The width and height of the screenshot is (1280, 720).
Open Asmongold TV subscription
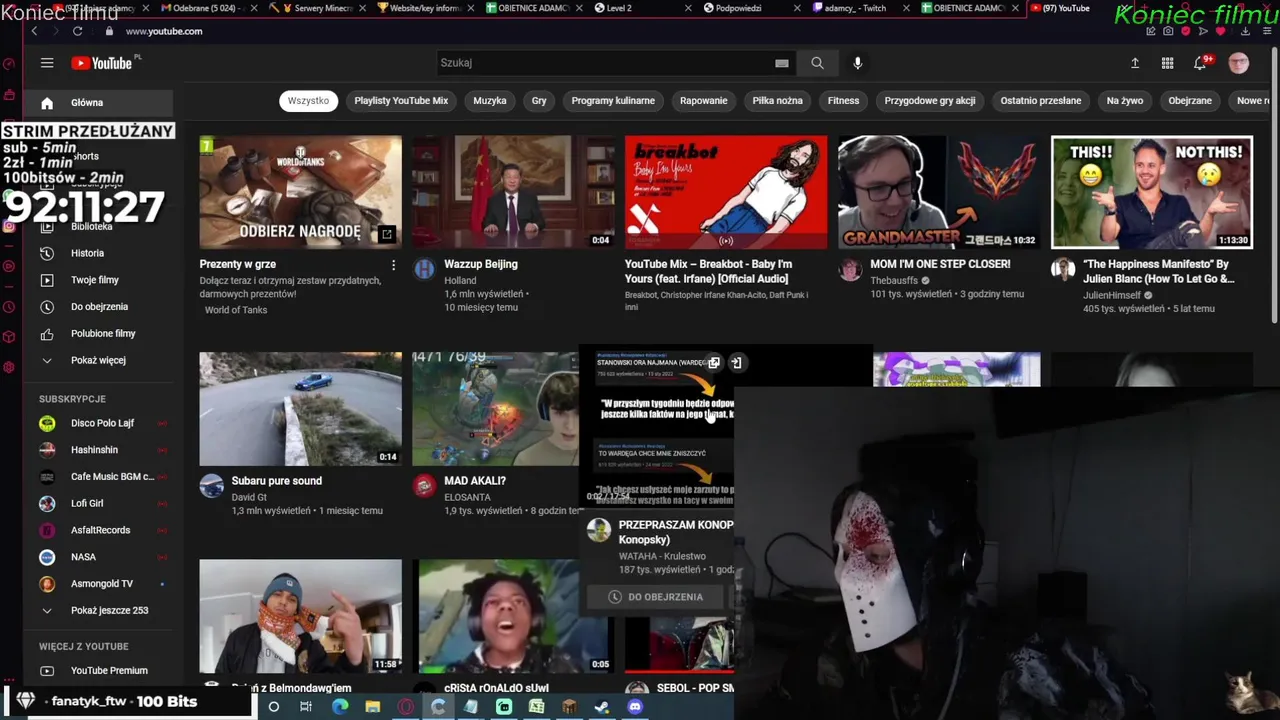tap(98, 584)
